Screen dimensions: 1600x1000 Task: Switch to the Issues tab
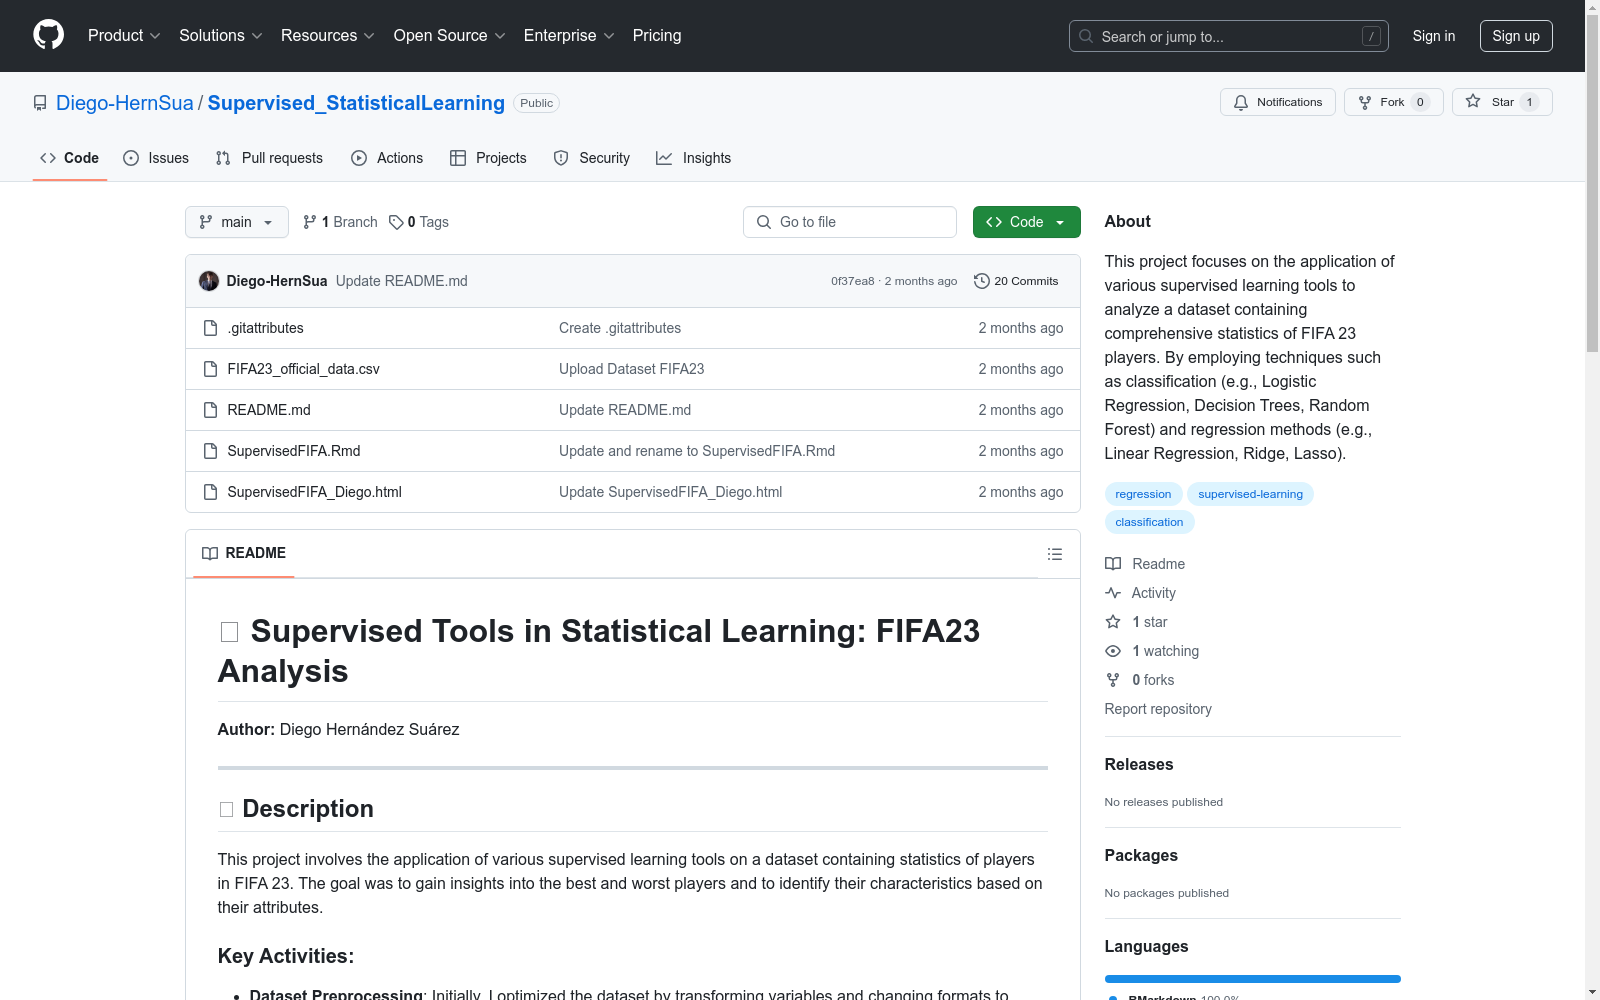[156, 158]
